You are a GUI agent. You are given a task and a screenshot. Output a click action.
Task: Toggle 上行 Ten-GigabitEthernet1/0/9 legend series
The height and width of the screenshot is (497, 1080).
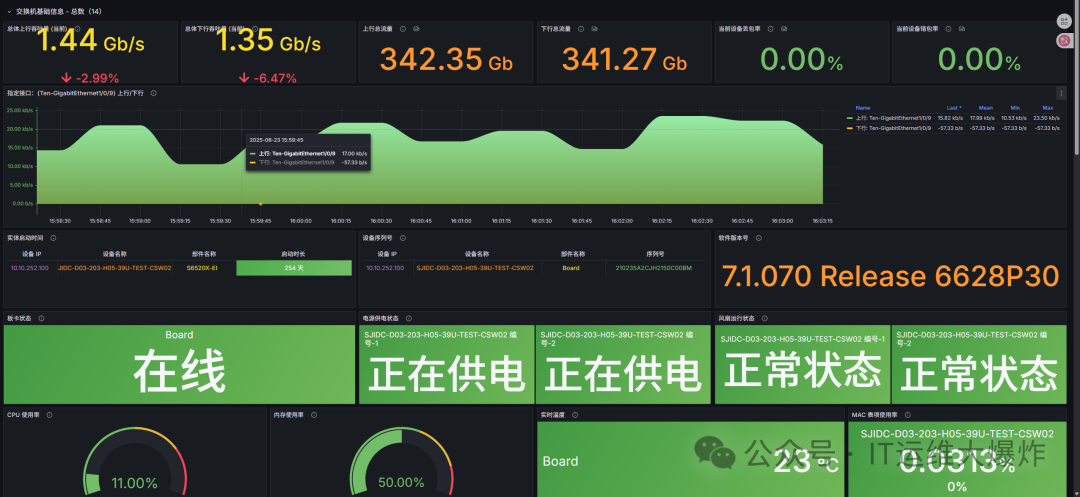(893, 118)
